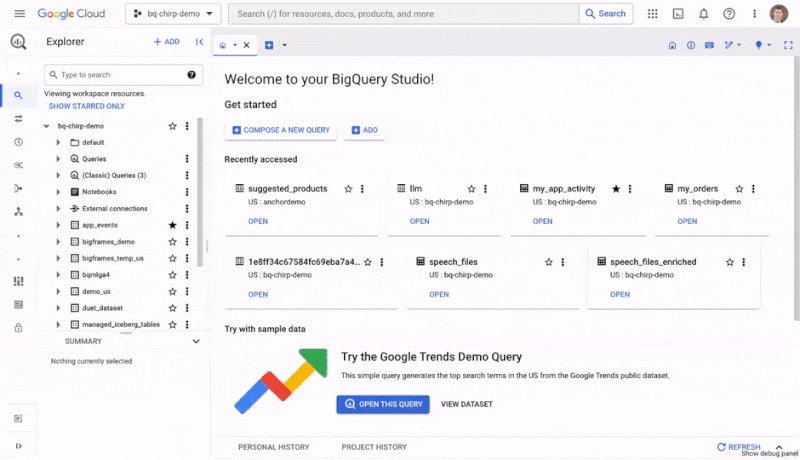The width and height of the screenshot is (800, 460).
Task: Star the duet_dataset dataset
Action: (x=172, y=308)
